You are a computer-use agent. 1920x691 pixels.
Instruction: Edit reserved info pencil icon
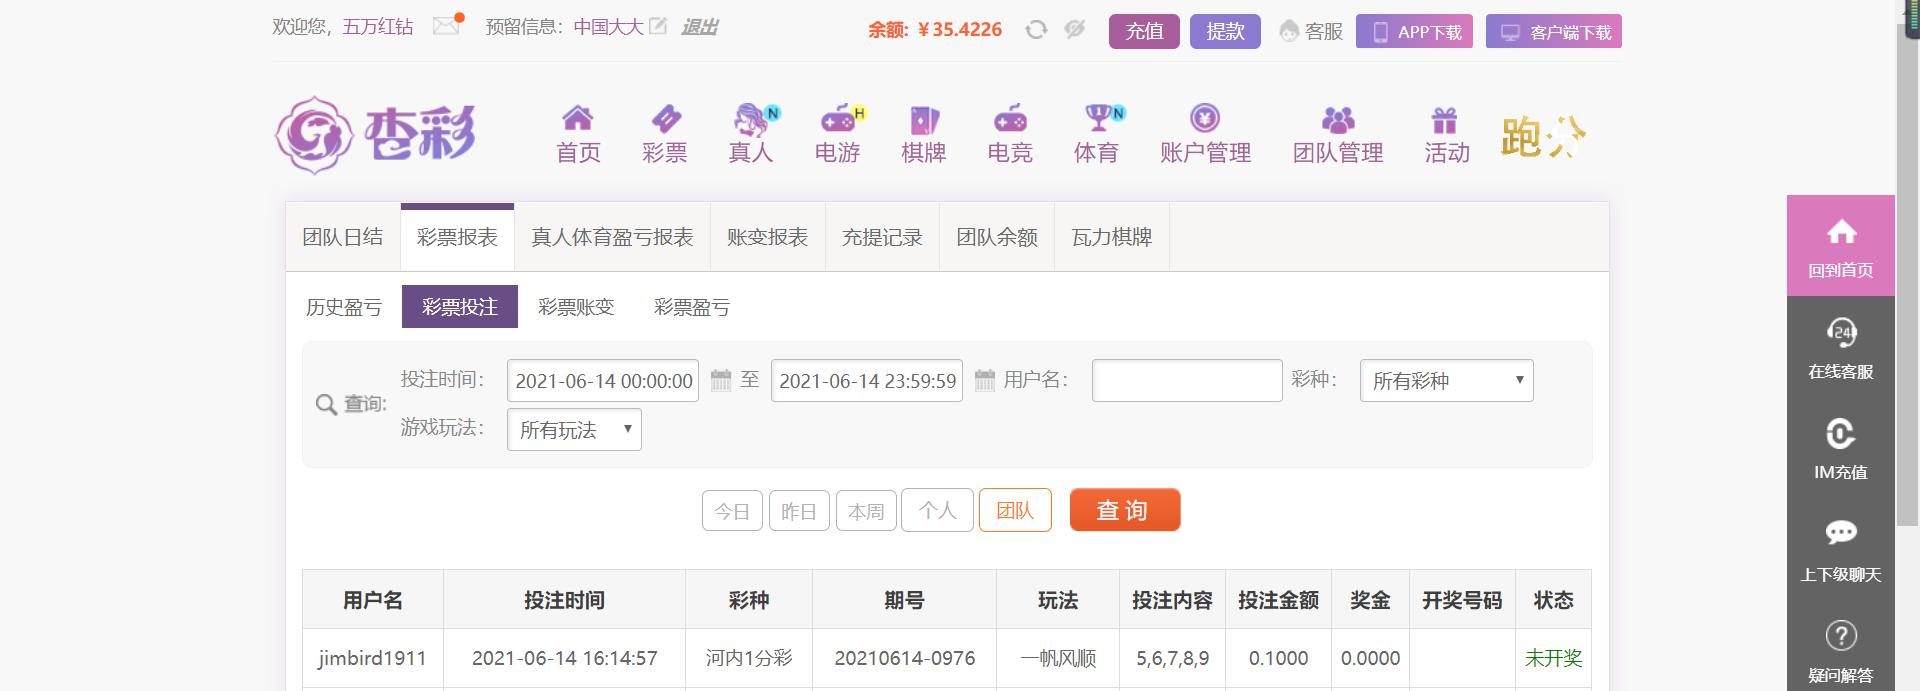coord(657,26)
